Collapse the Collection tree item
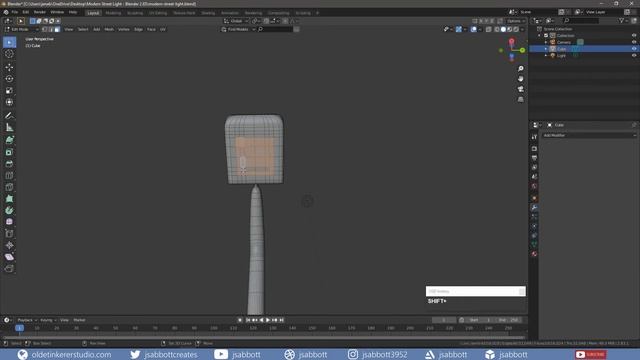 540,36
